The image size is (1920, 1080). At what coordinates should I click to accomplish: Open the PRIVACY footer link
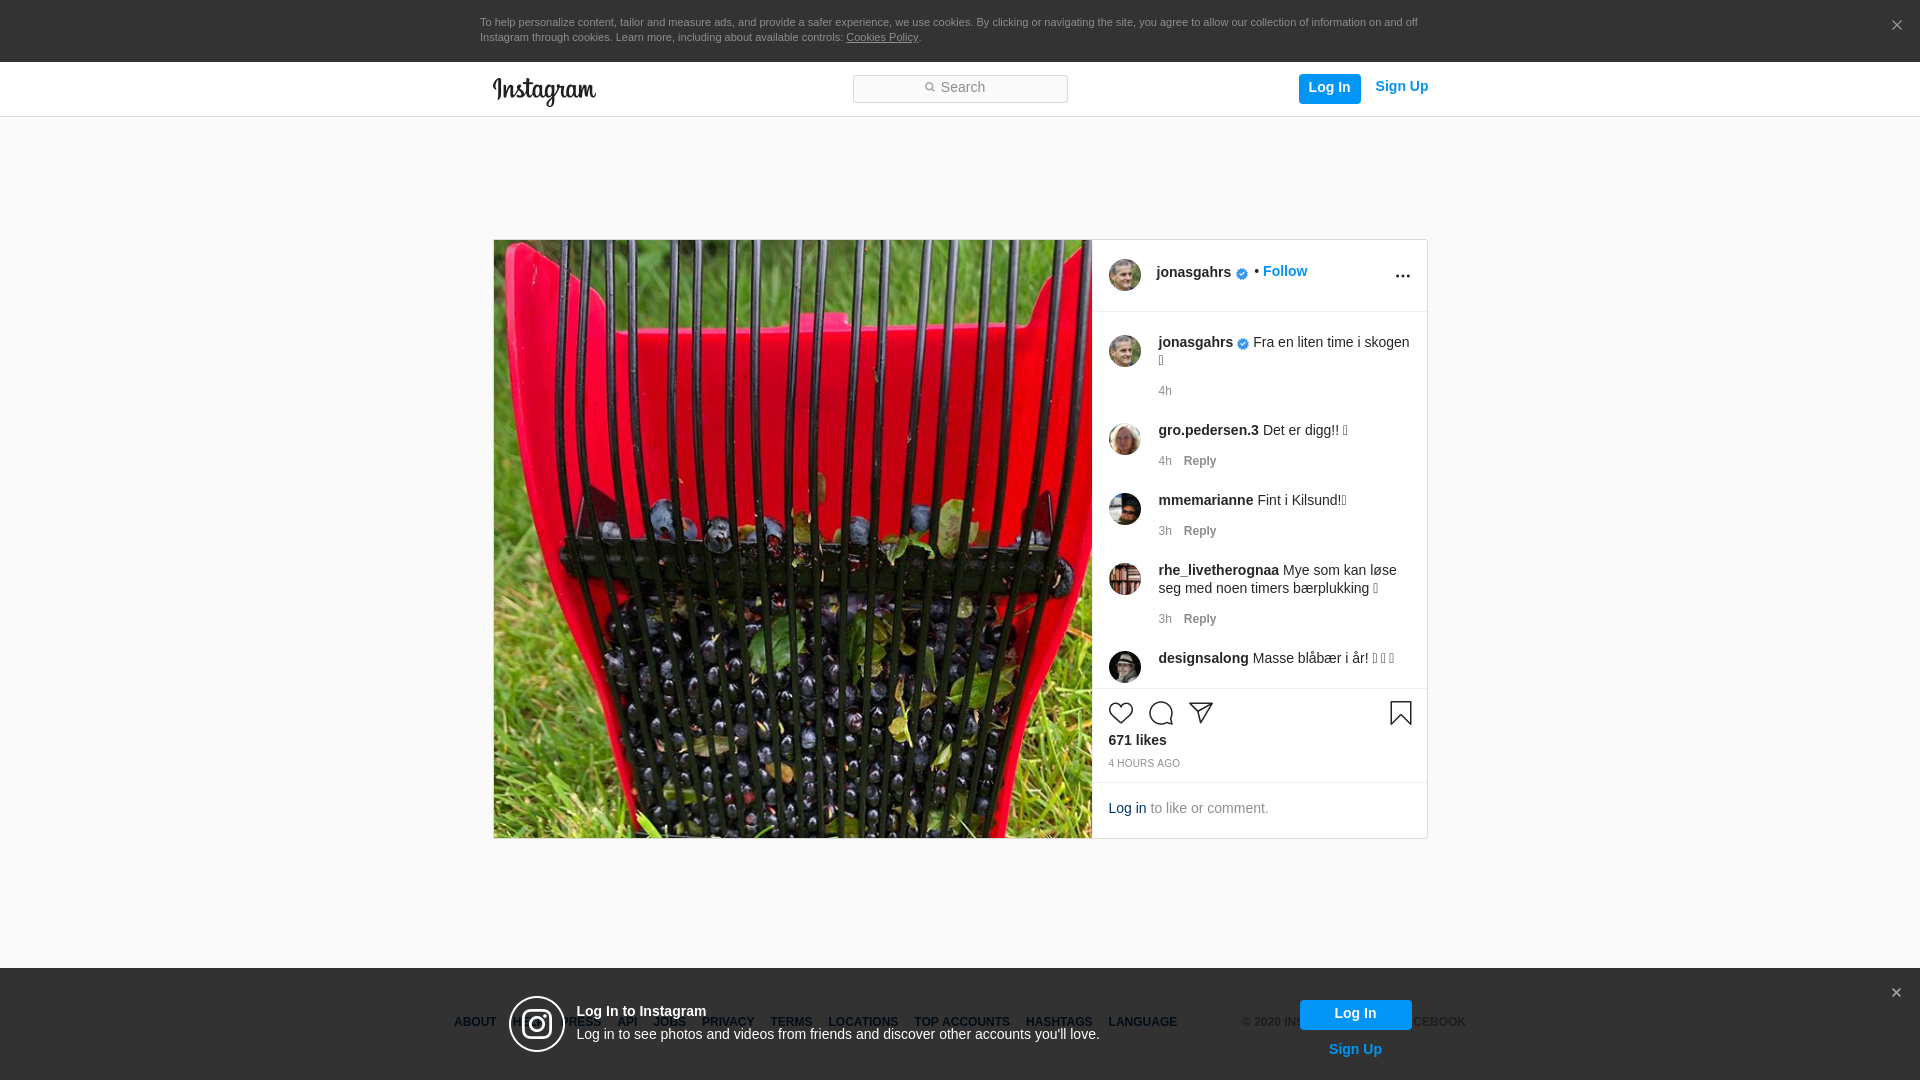coord(728,1022)
